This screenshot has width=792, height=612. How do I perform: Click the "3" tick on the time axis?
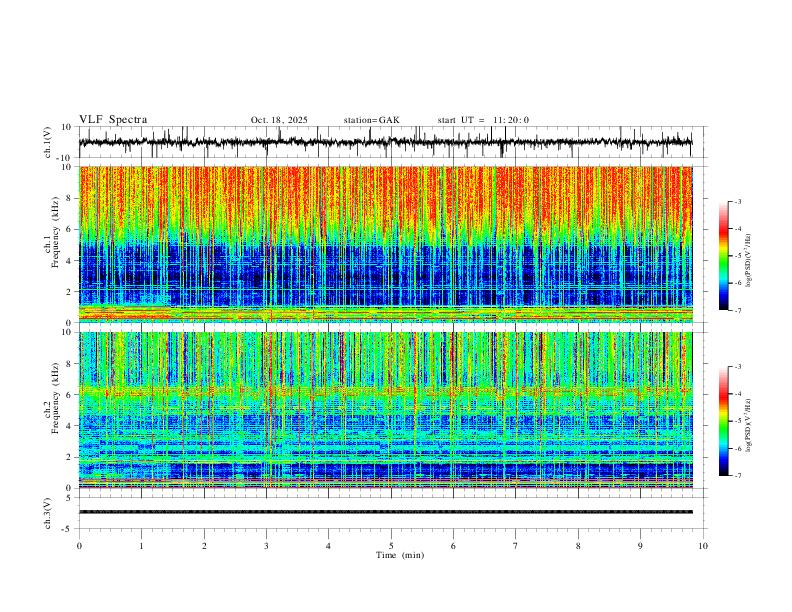[x=266, y=546]
